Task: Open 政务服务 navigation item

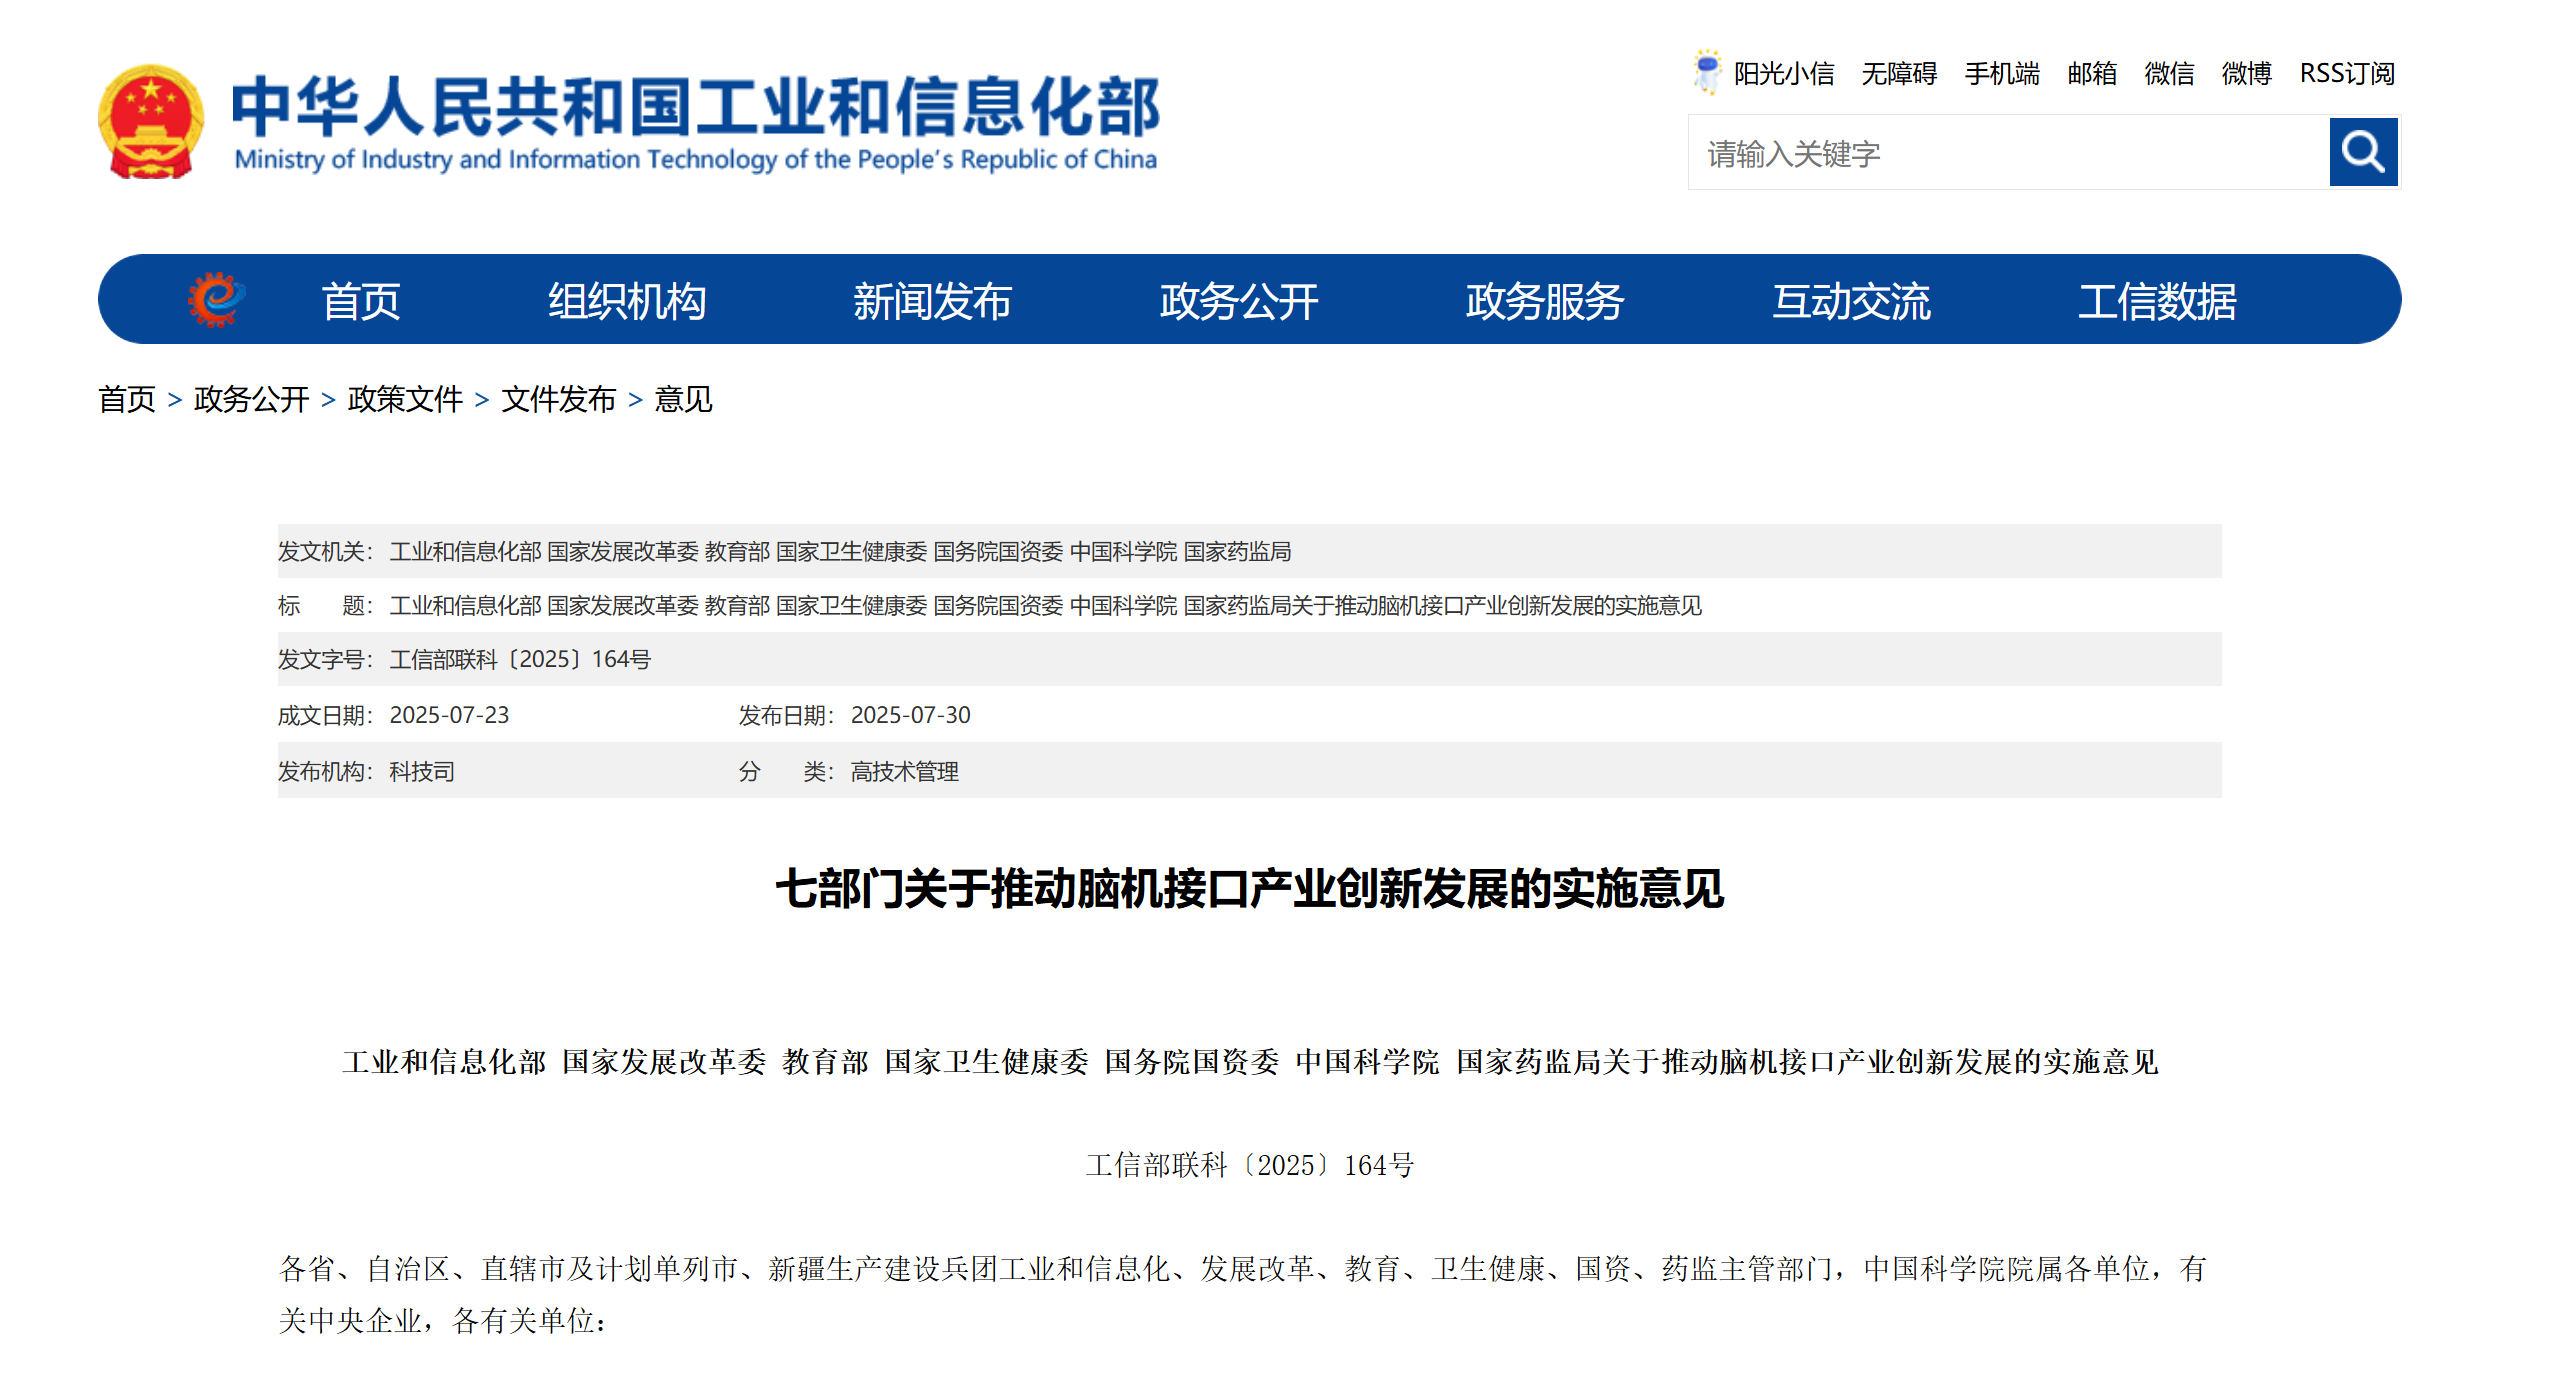Action: [1544, 301]
